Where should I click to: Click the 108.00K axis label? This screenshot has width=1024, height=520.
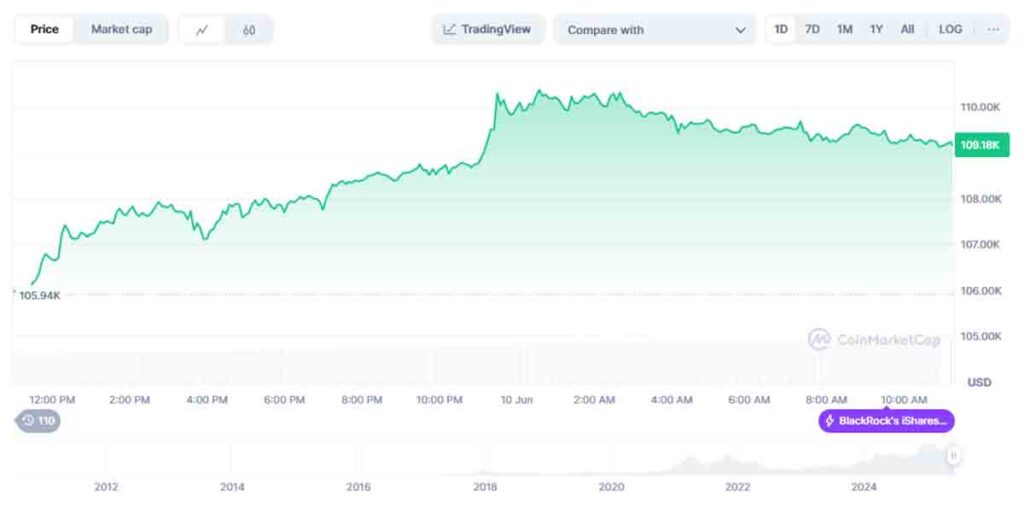point(980,199)
